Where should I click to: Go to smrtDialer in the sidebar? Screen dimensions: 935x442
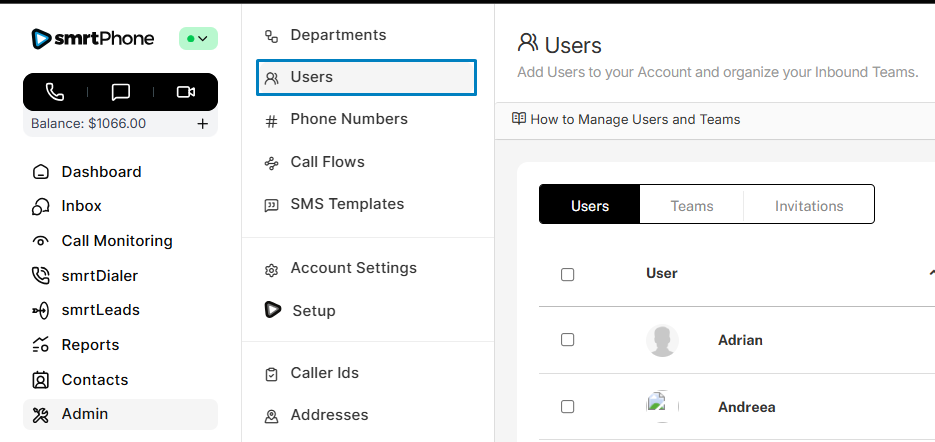pyautogui.click(x=99, y=276)
